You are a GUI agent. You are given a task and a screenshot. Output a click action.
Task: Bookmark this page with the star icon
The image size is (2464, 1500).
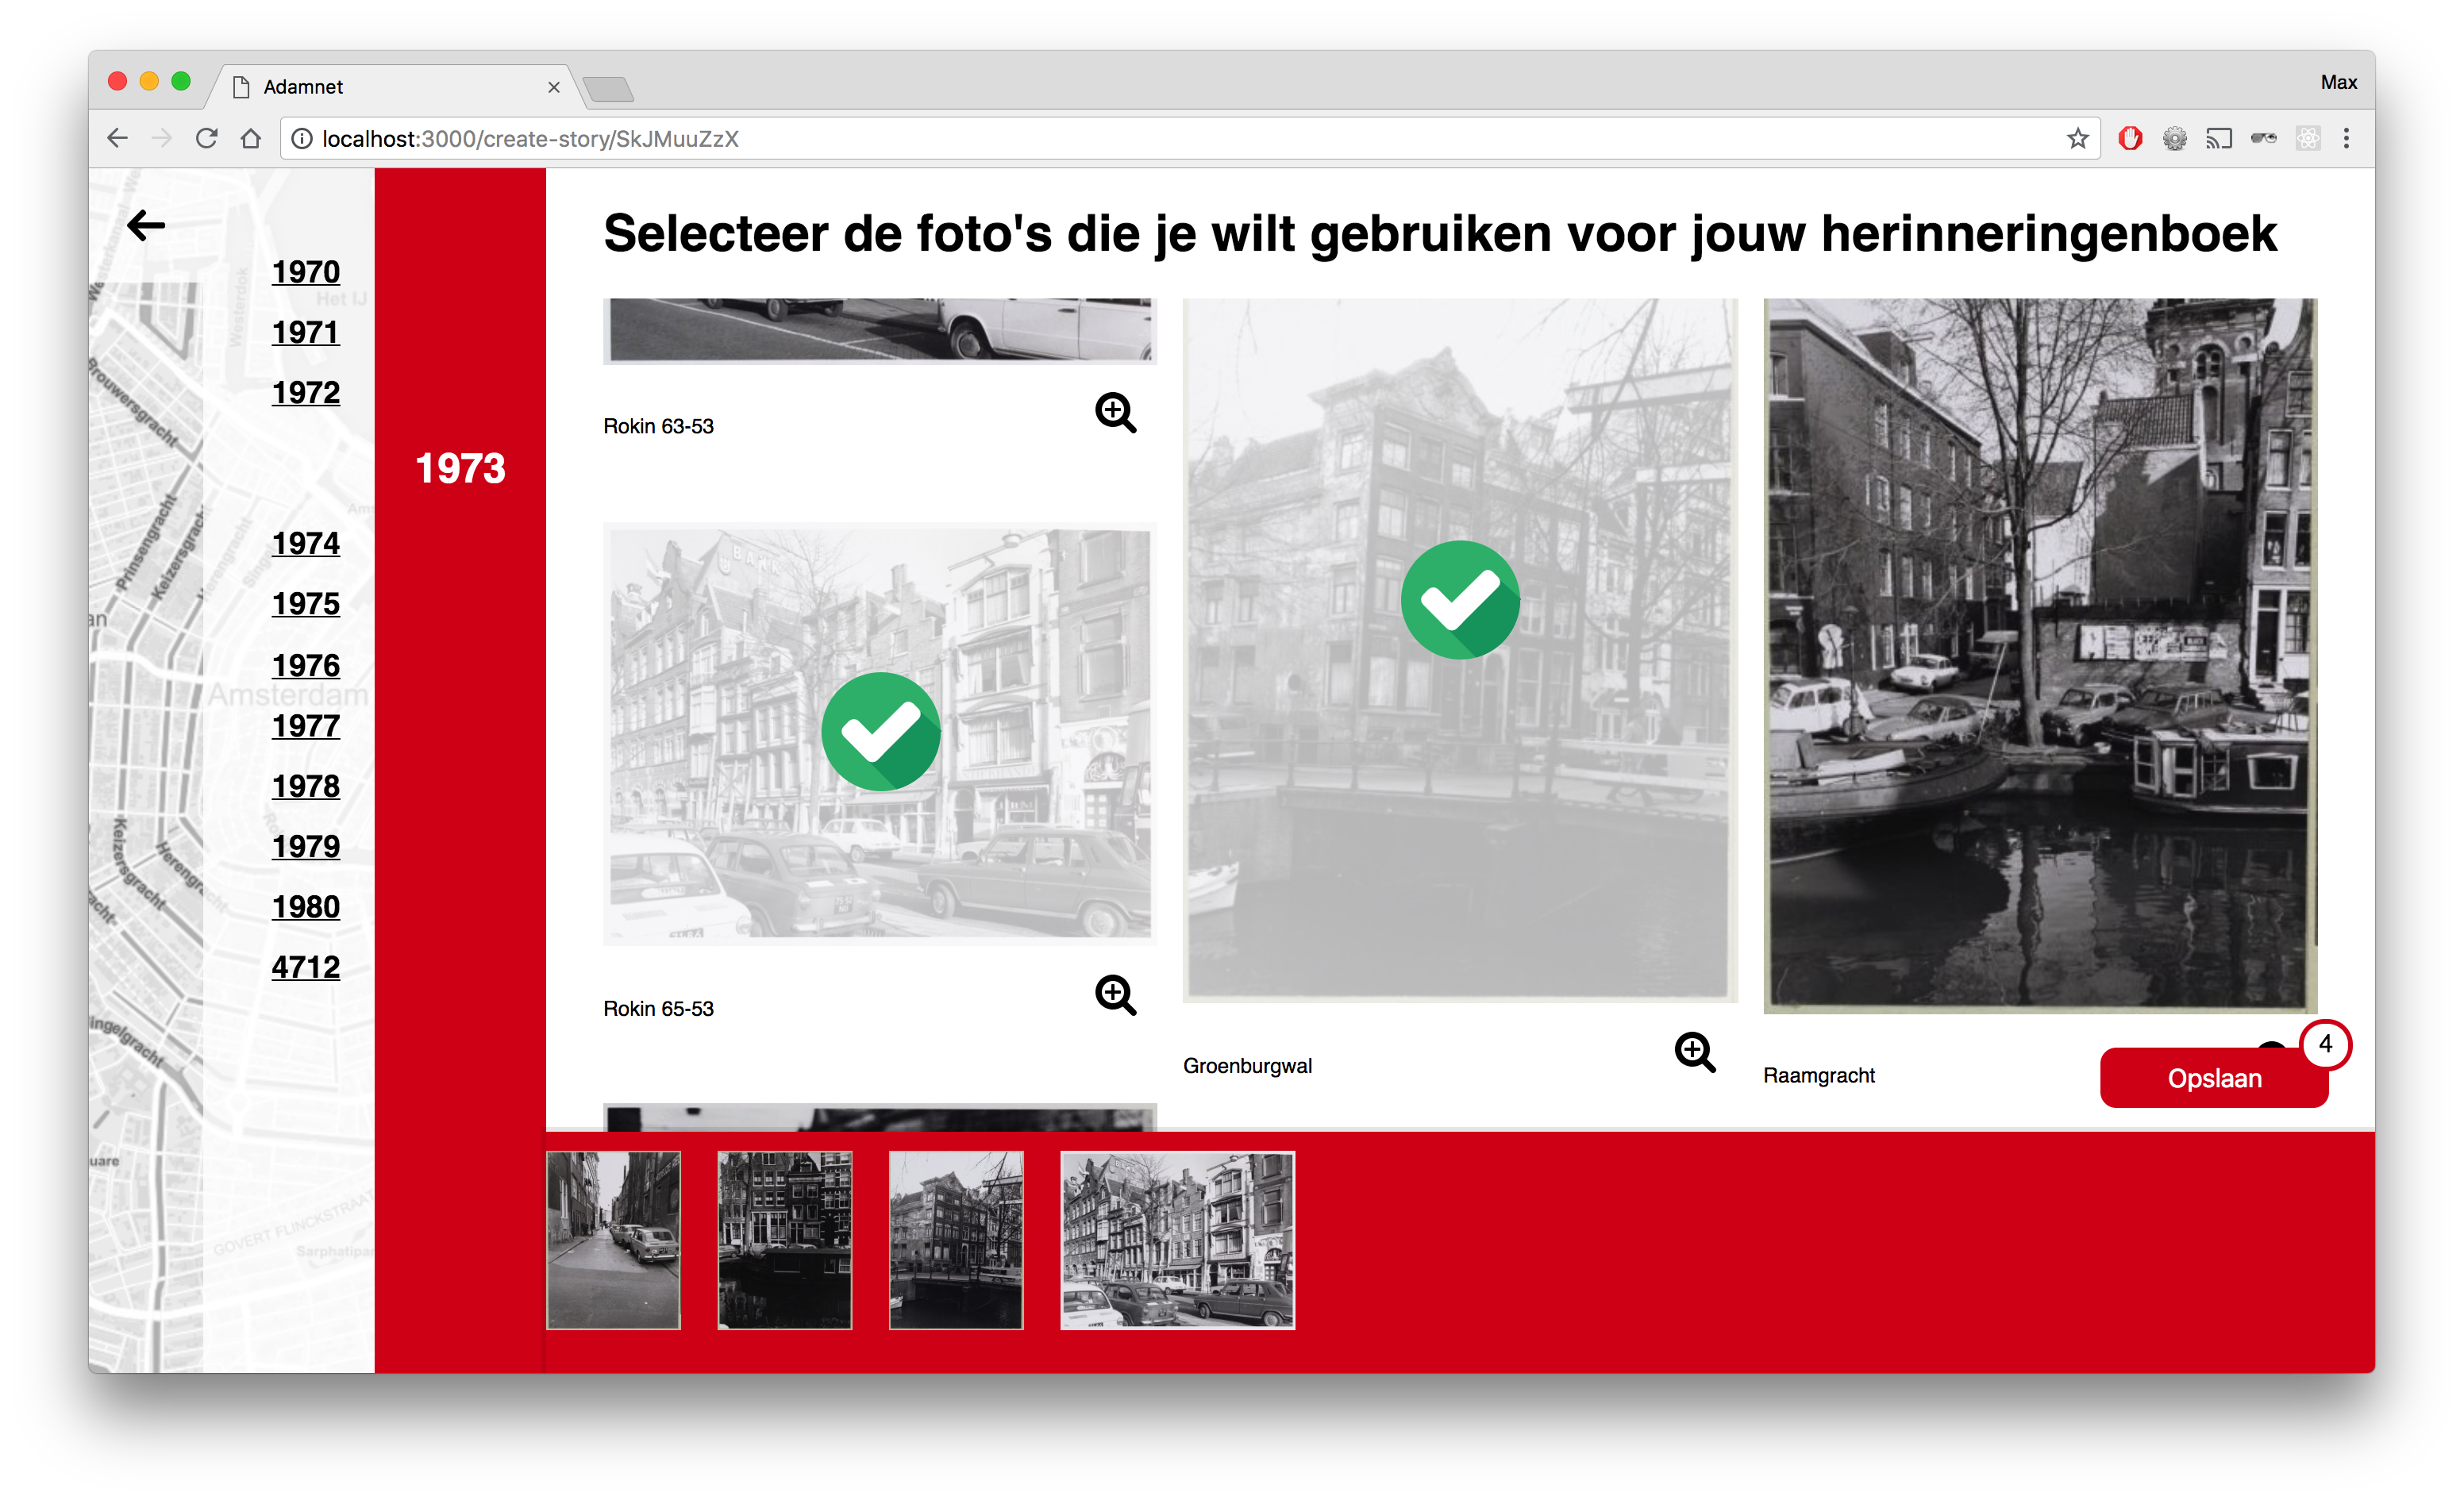pos(2077,139)
